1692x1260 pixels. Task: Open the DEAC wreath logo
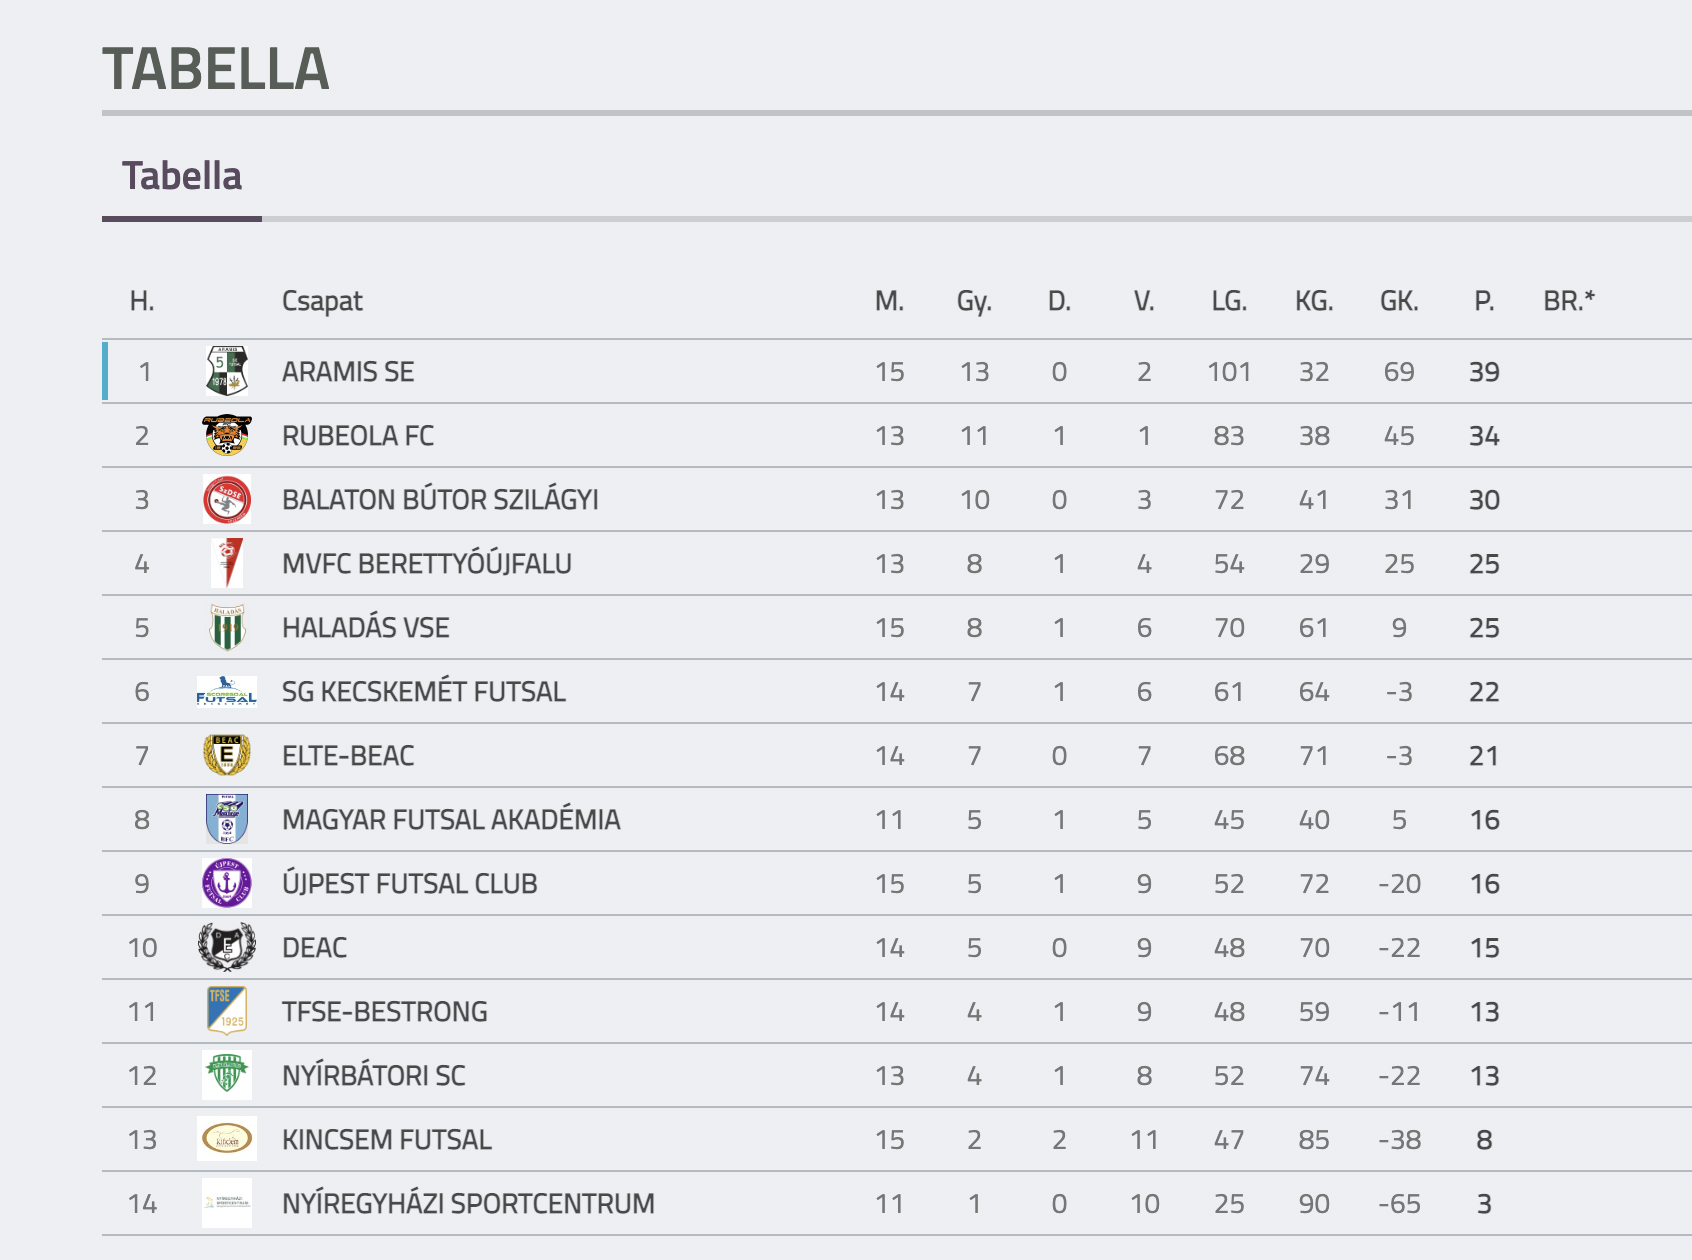coord(227,947)
